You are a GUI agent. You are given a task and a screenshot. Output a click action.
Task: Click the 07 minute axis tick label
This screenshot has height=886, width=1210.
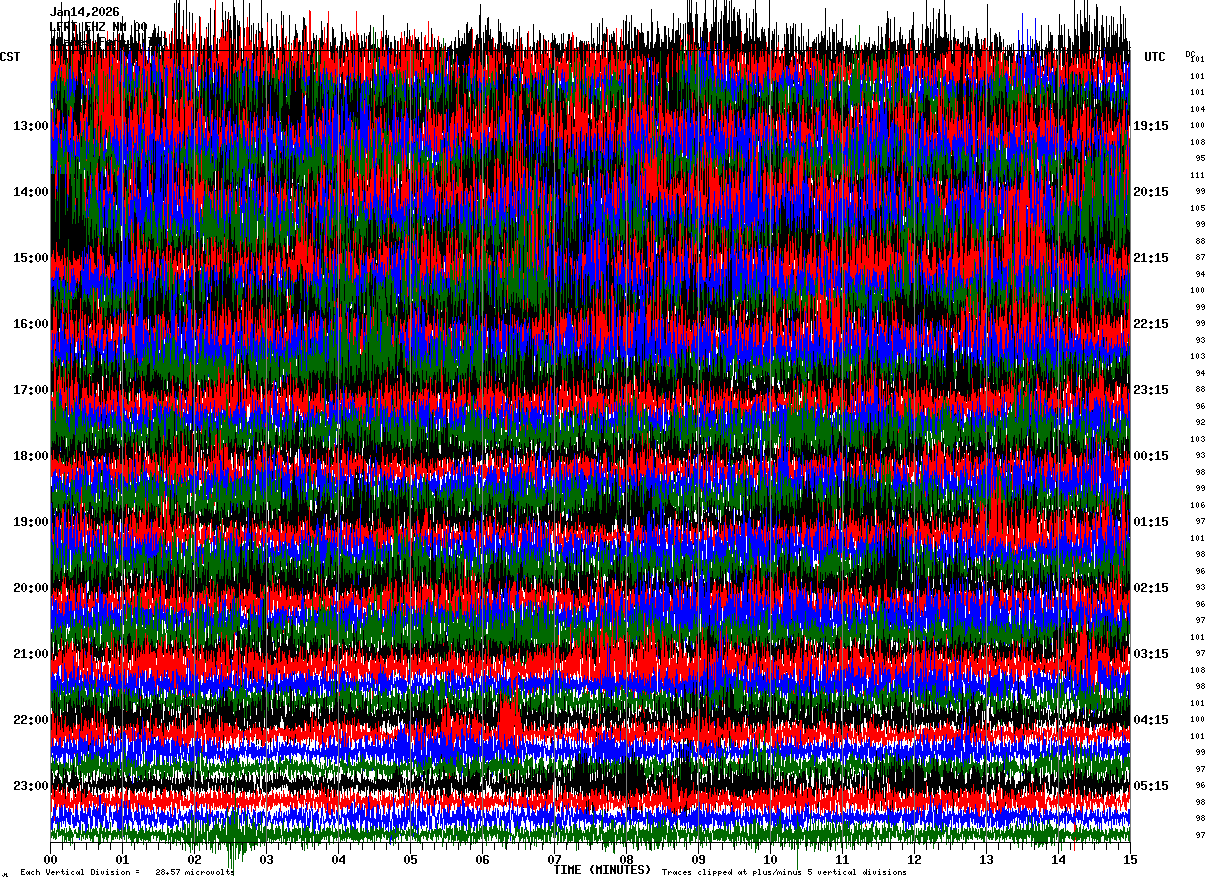pos(555,859)
